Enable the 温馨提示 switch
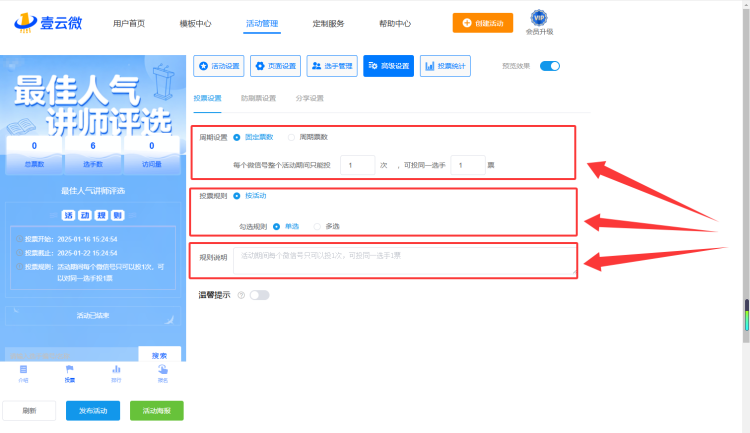The image size is (750, 433). (x=259, y=295)
